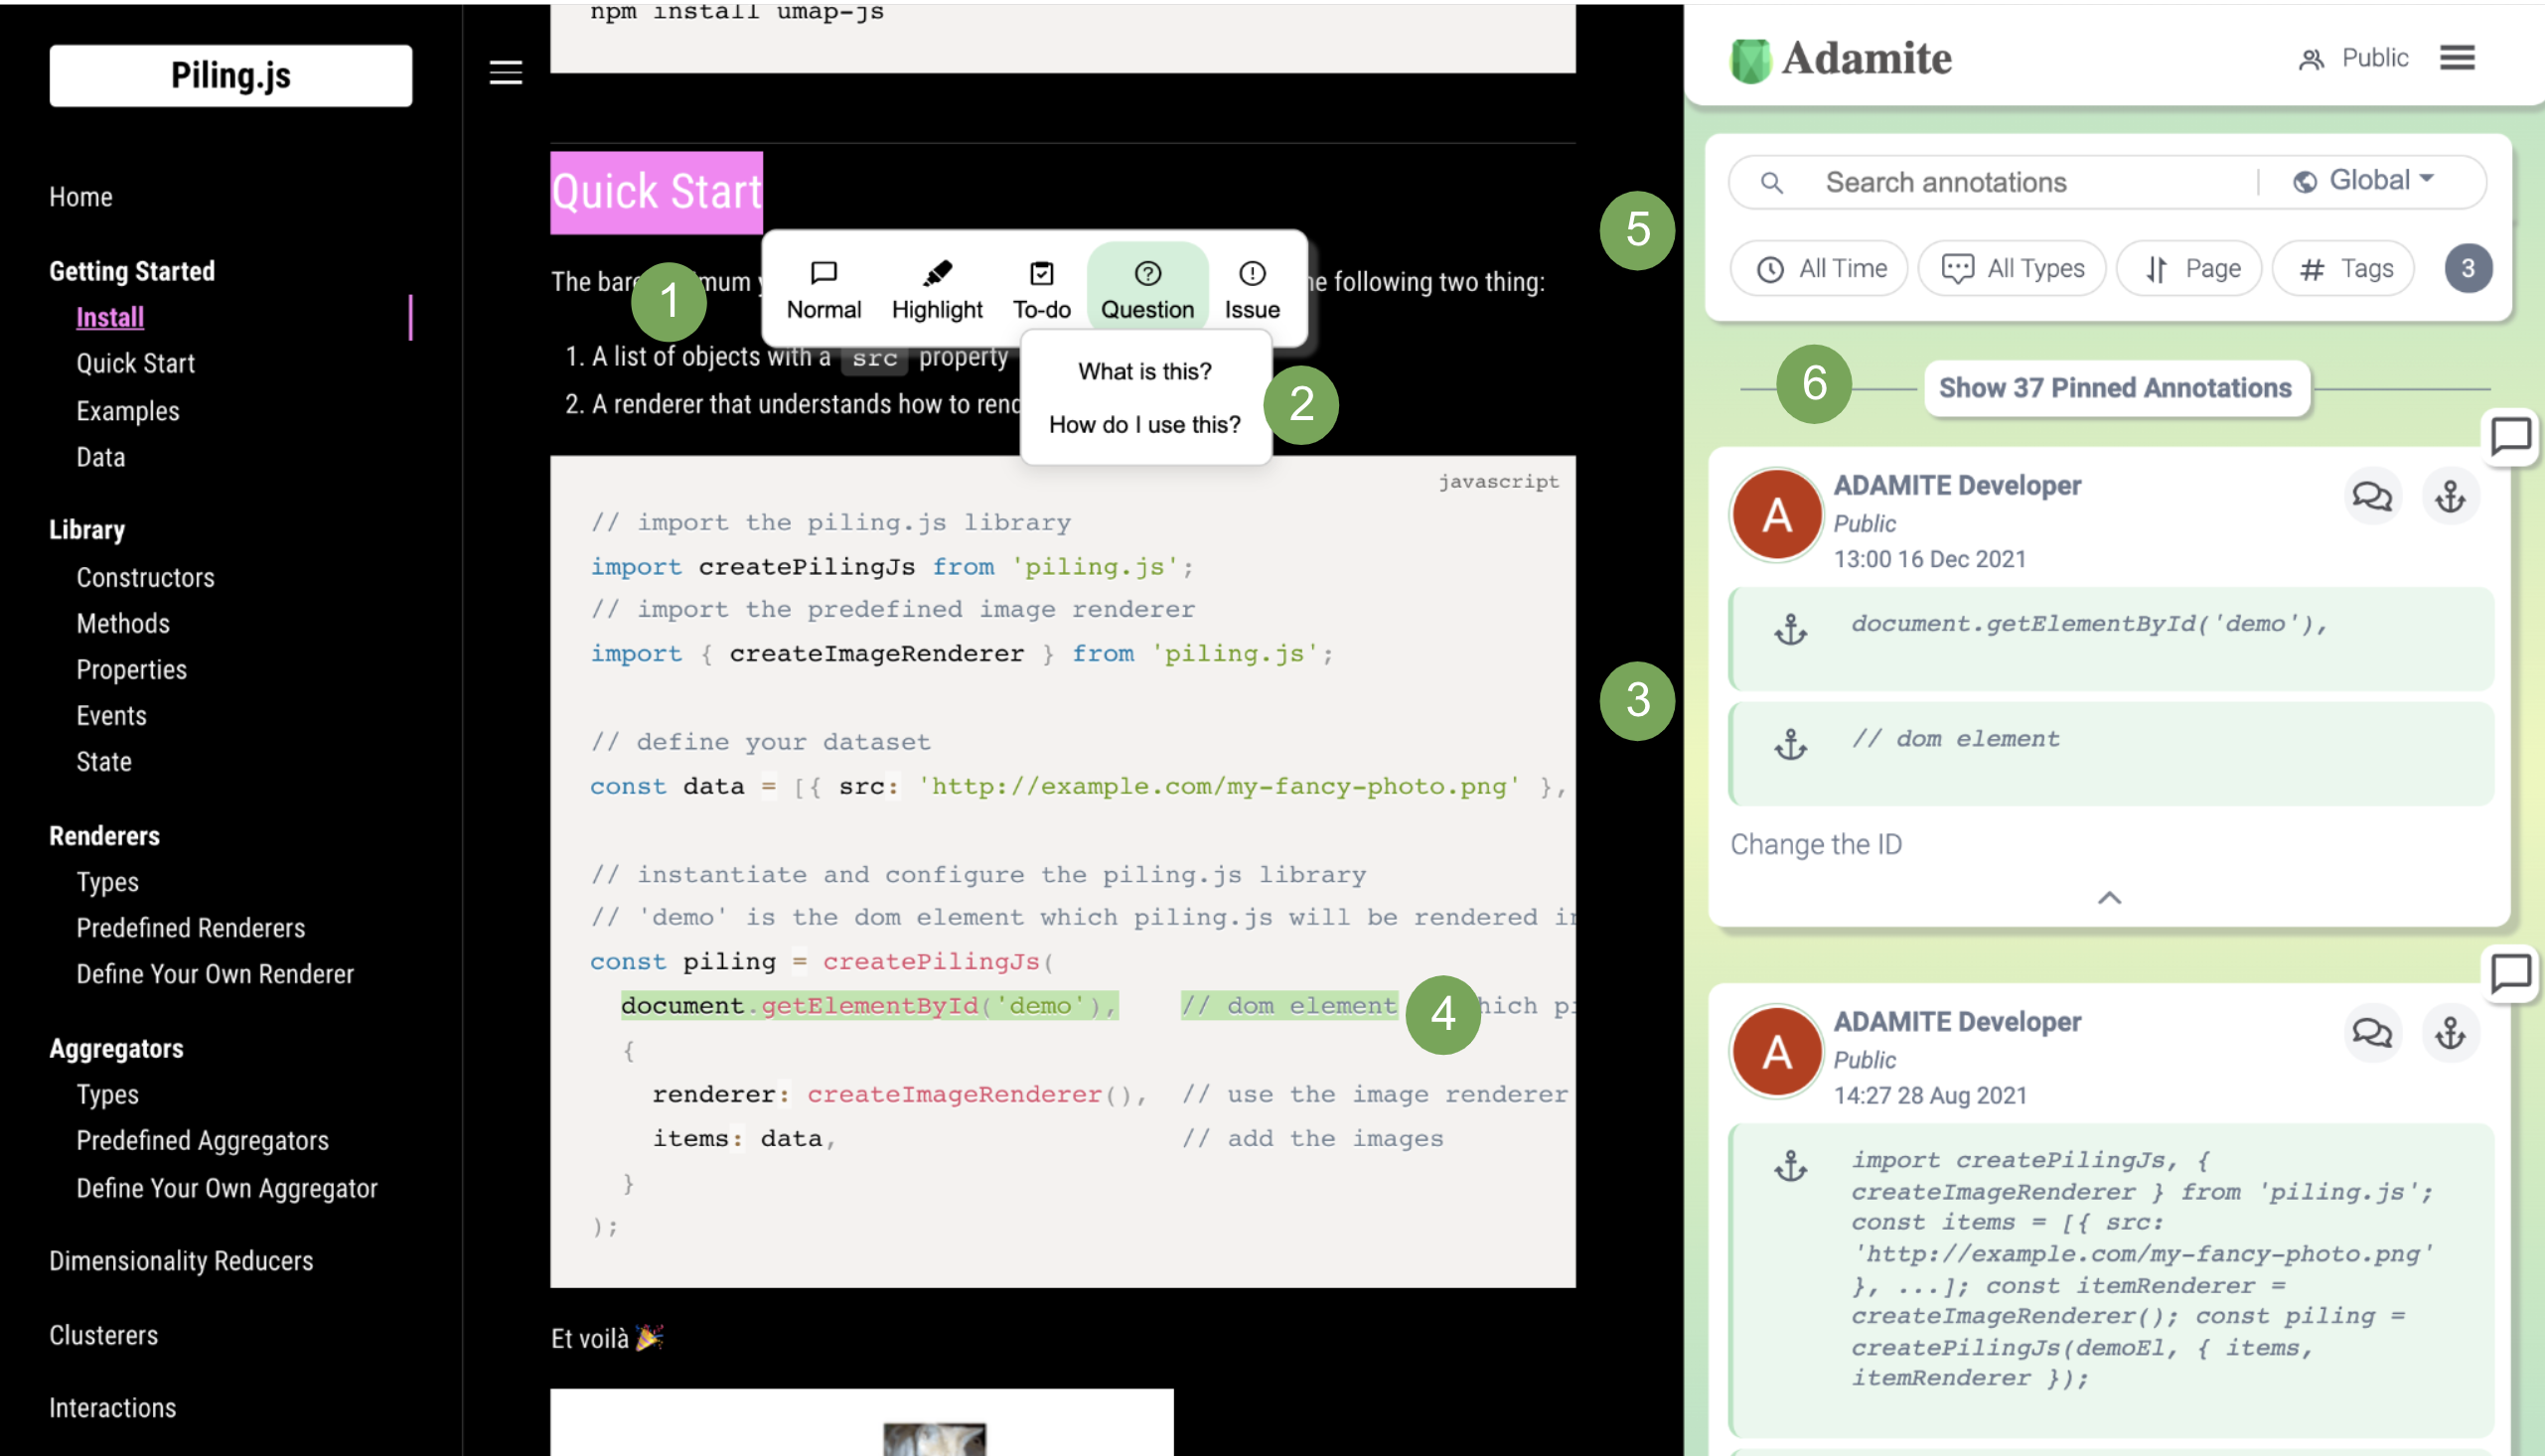Click annotation type tab icon above first card
The height and width of the screenshot is (1456, 2545).
(x=2510, y=437)
